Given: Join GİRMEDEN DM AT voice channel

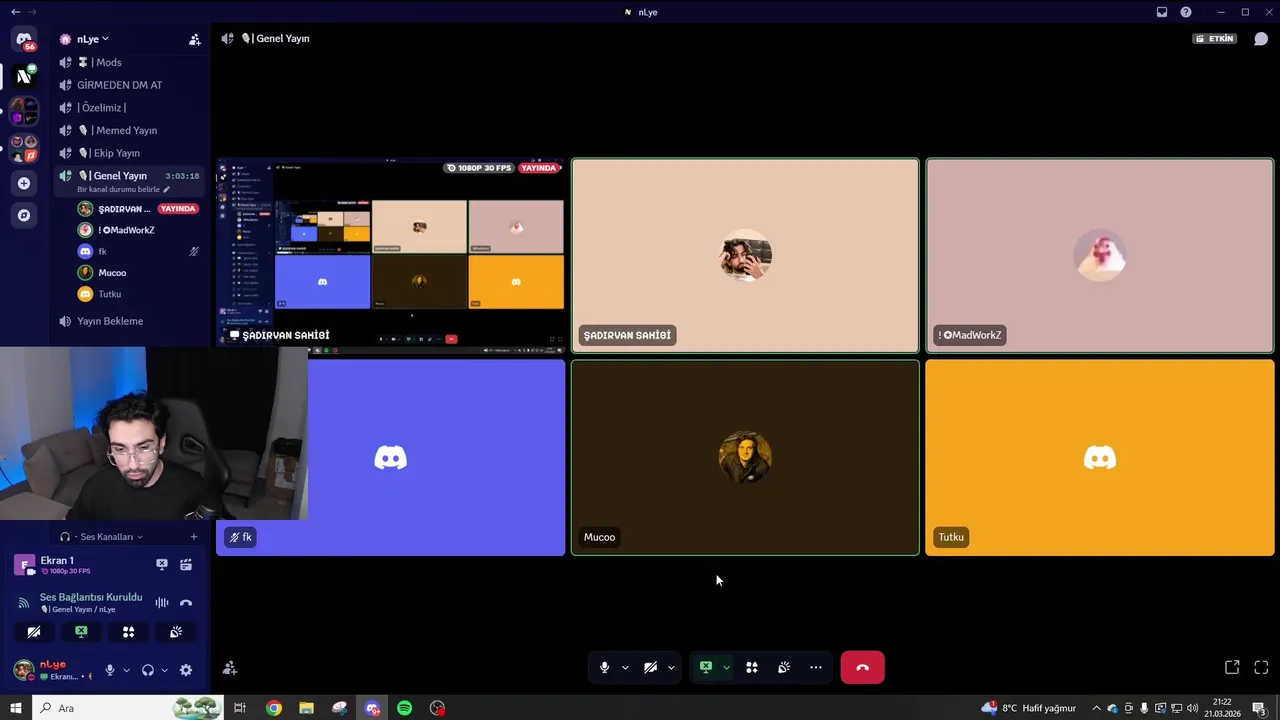Looking at the screenshot, I should 130,85.
